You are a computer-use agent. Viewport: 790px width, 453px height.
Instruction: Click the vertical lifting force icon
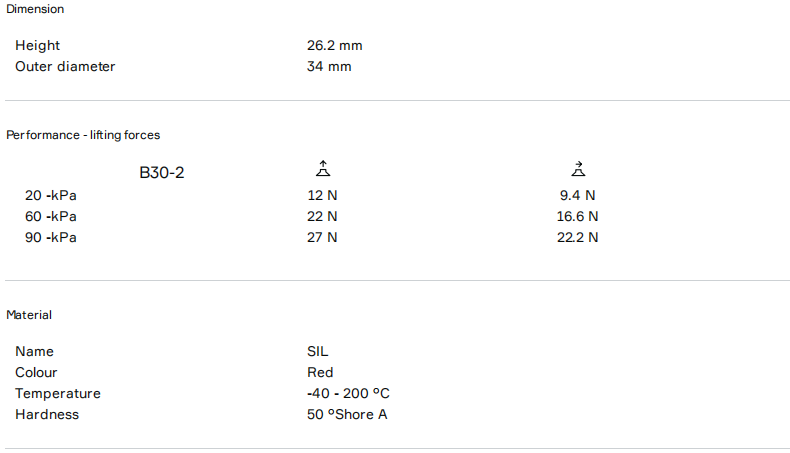coord(322,169)
